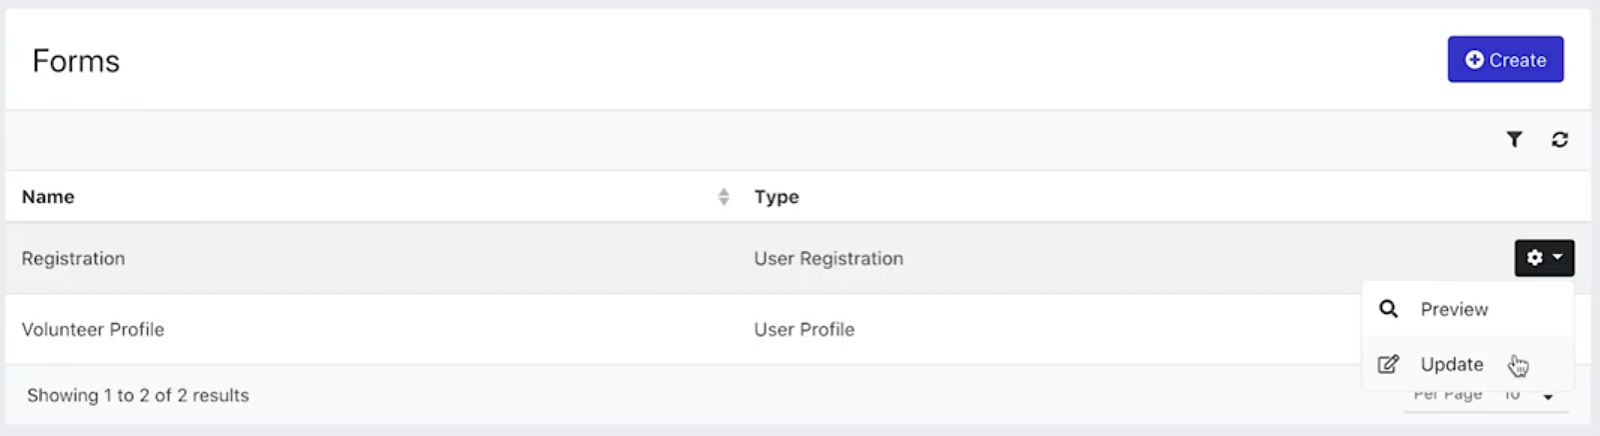Click the Forms page heading

(76, 61)
